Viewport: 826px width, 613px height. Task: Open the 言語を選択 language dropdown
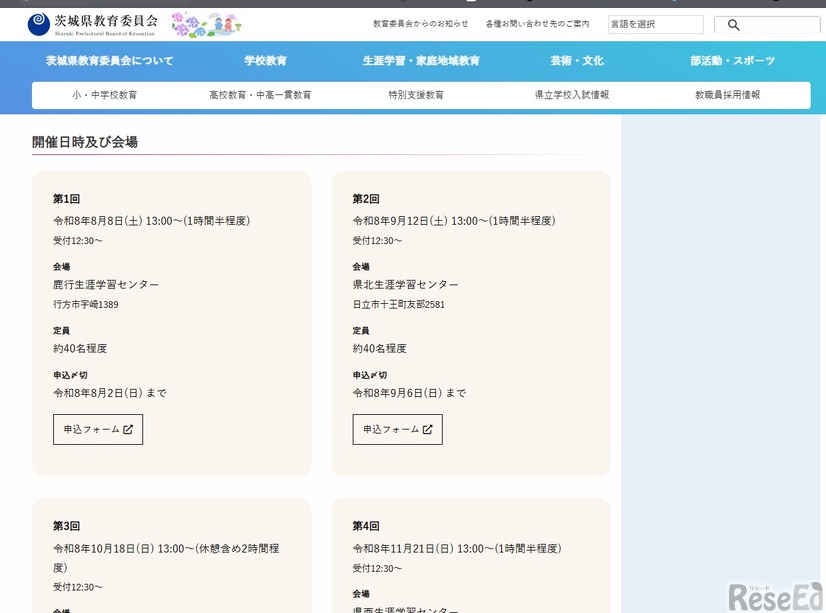[x=655, y=24]
